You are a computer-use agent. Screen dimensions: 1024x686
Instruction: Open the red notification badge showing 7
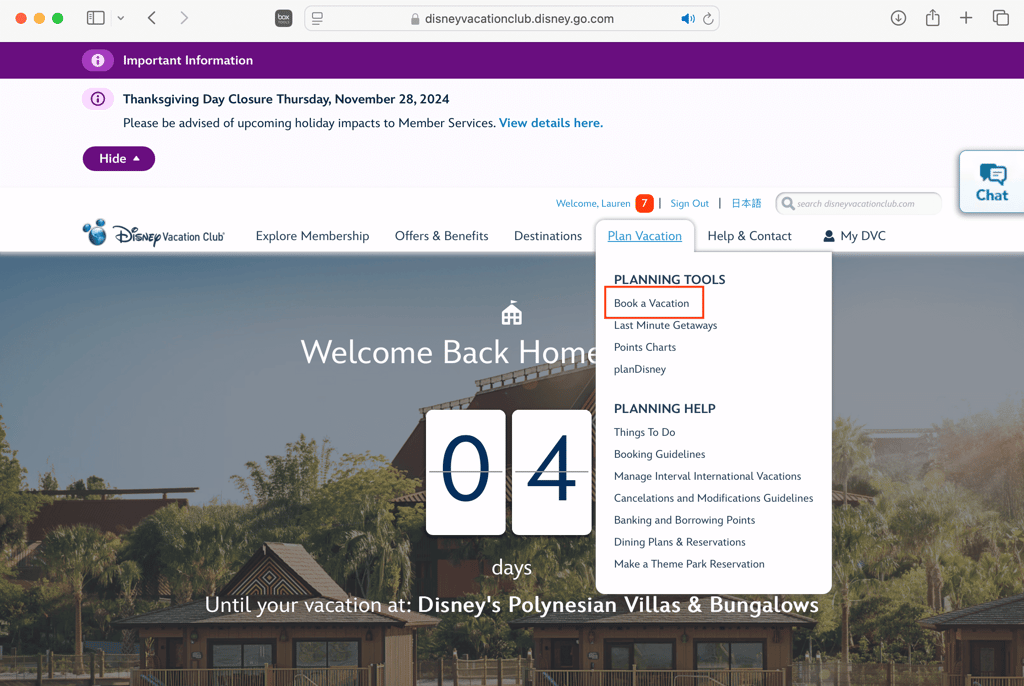click(x=645, y=203)
